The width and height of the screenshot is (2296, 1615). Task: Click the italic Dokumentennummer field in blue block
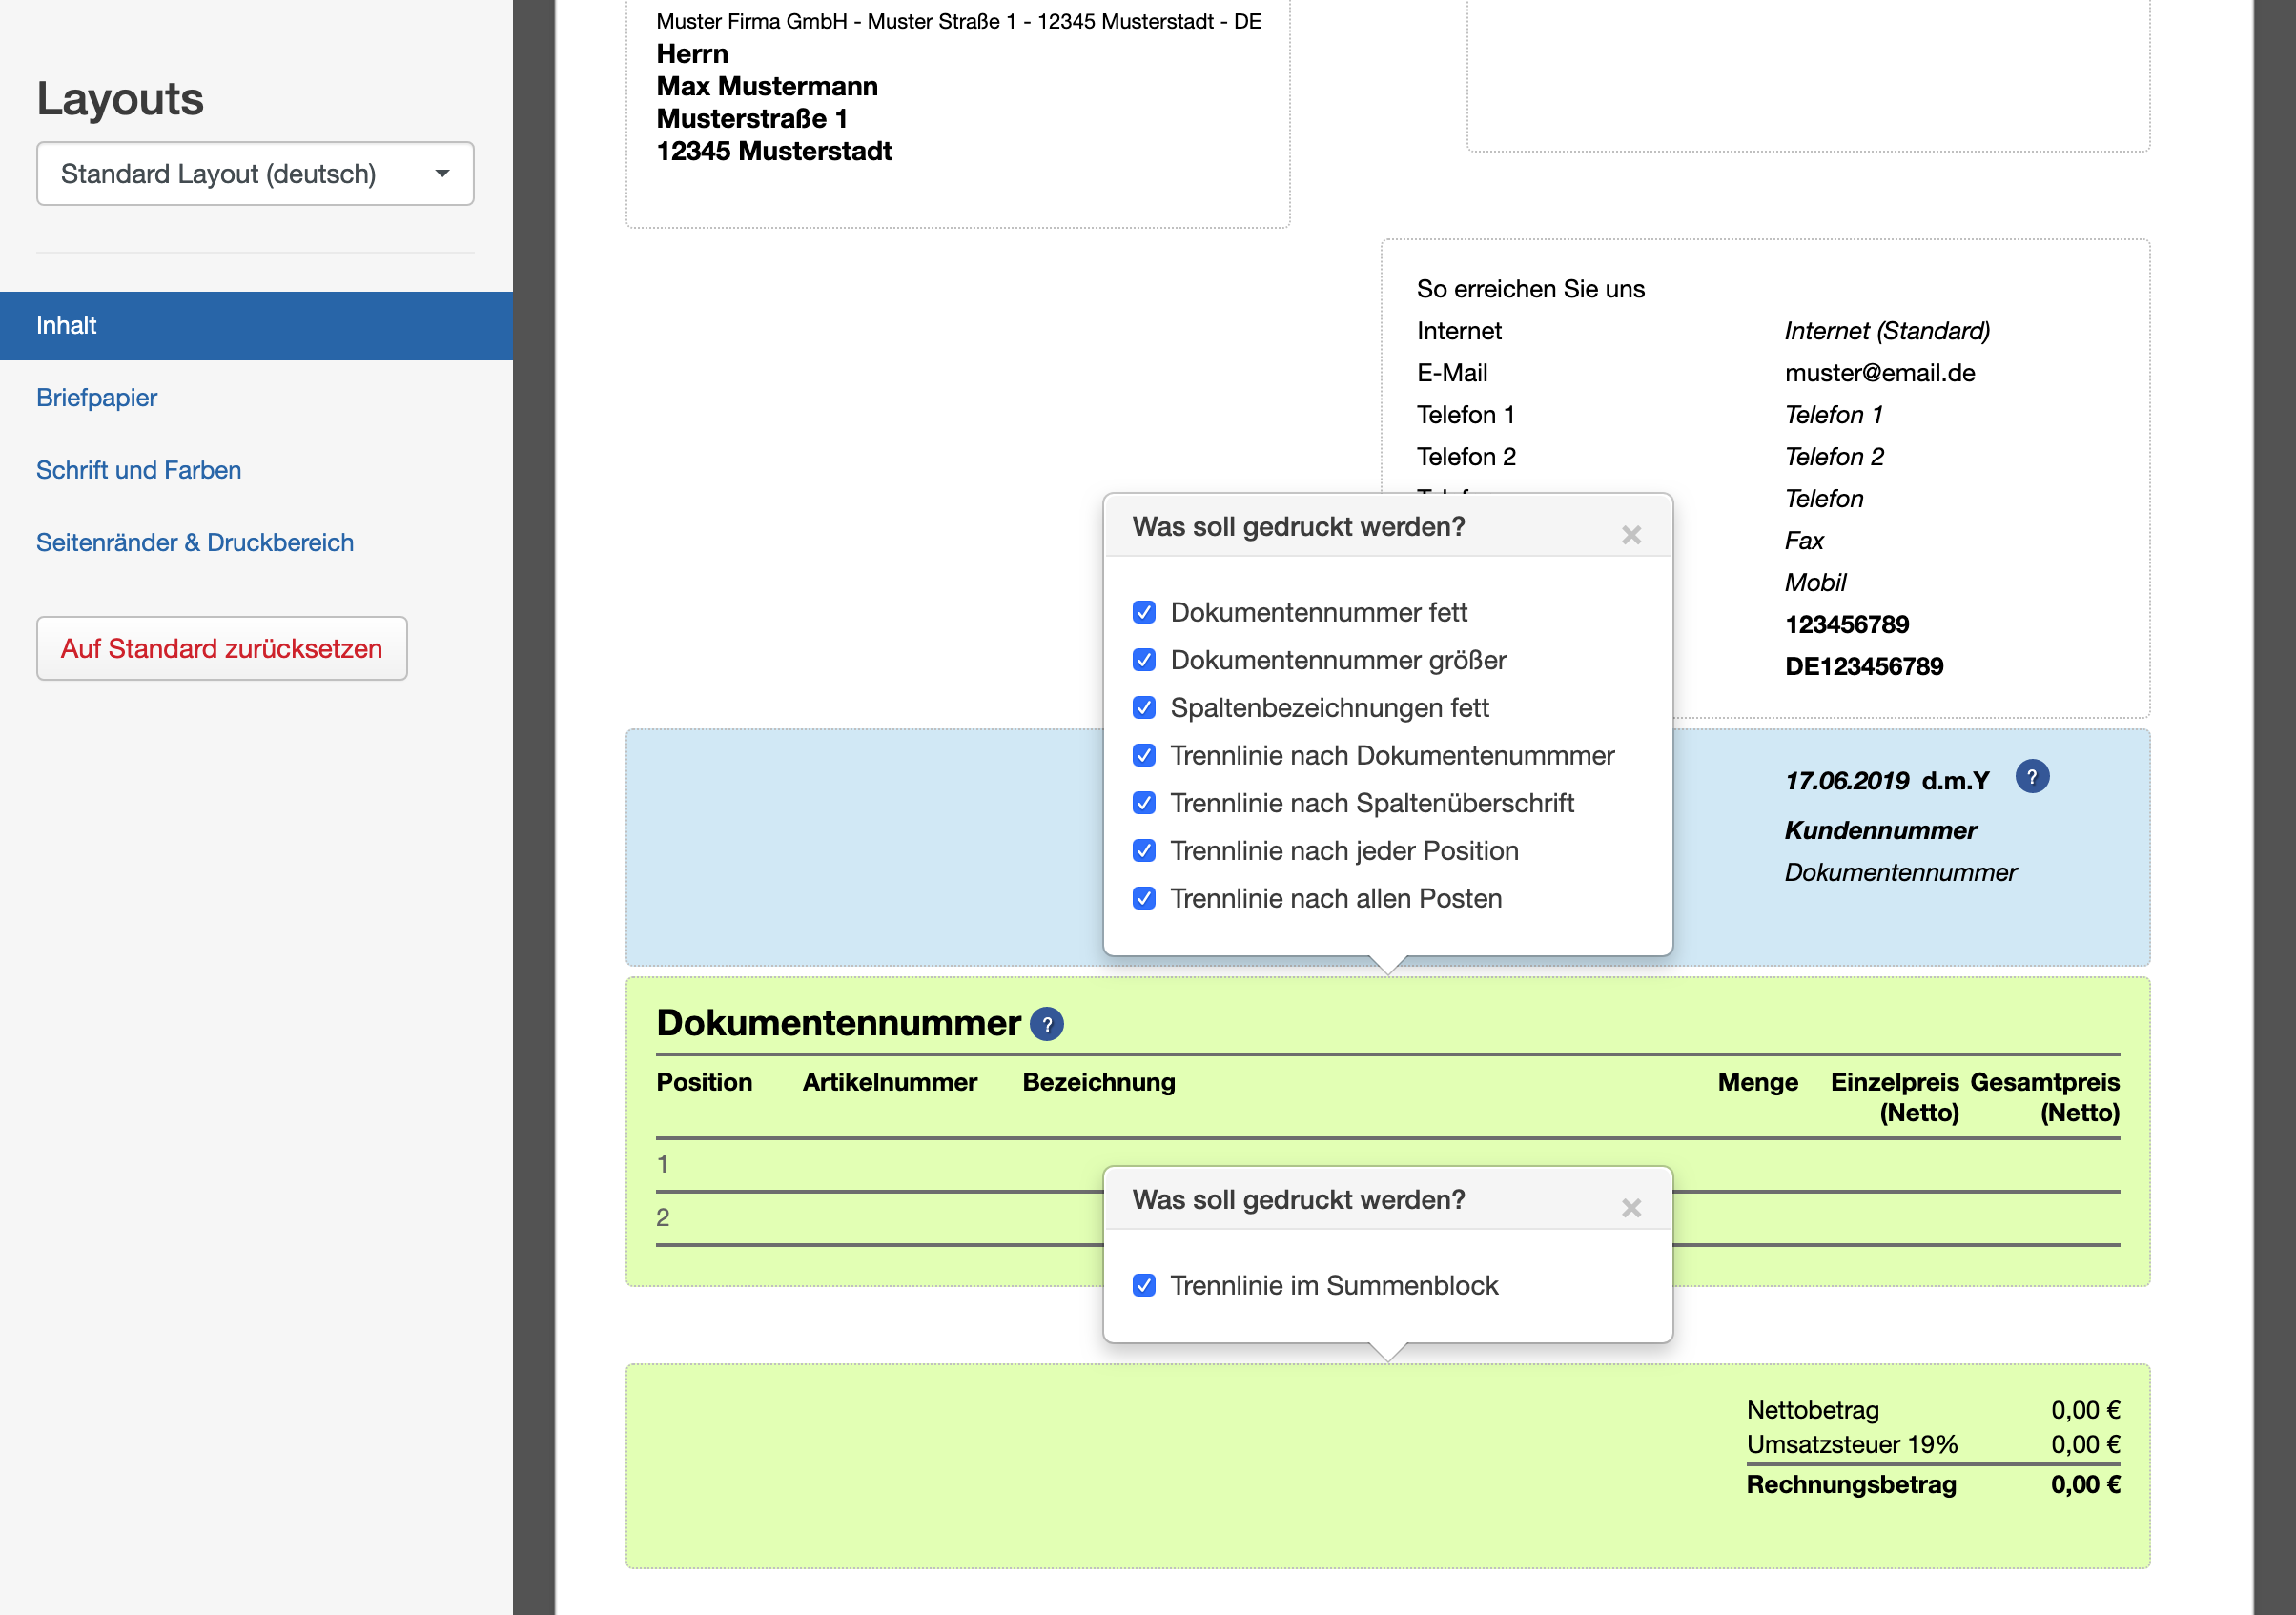click(1900, 873)
